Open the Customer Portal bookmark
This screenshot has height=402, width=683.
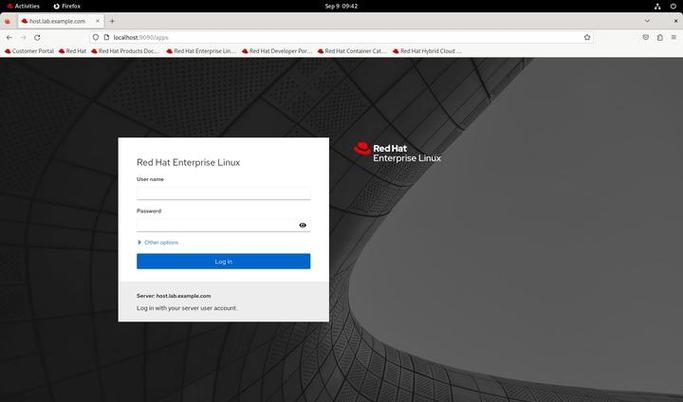pos(29,51)
